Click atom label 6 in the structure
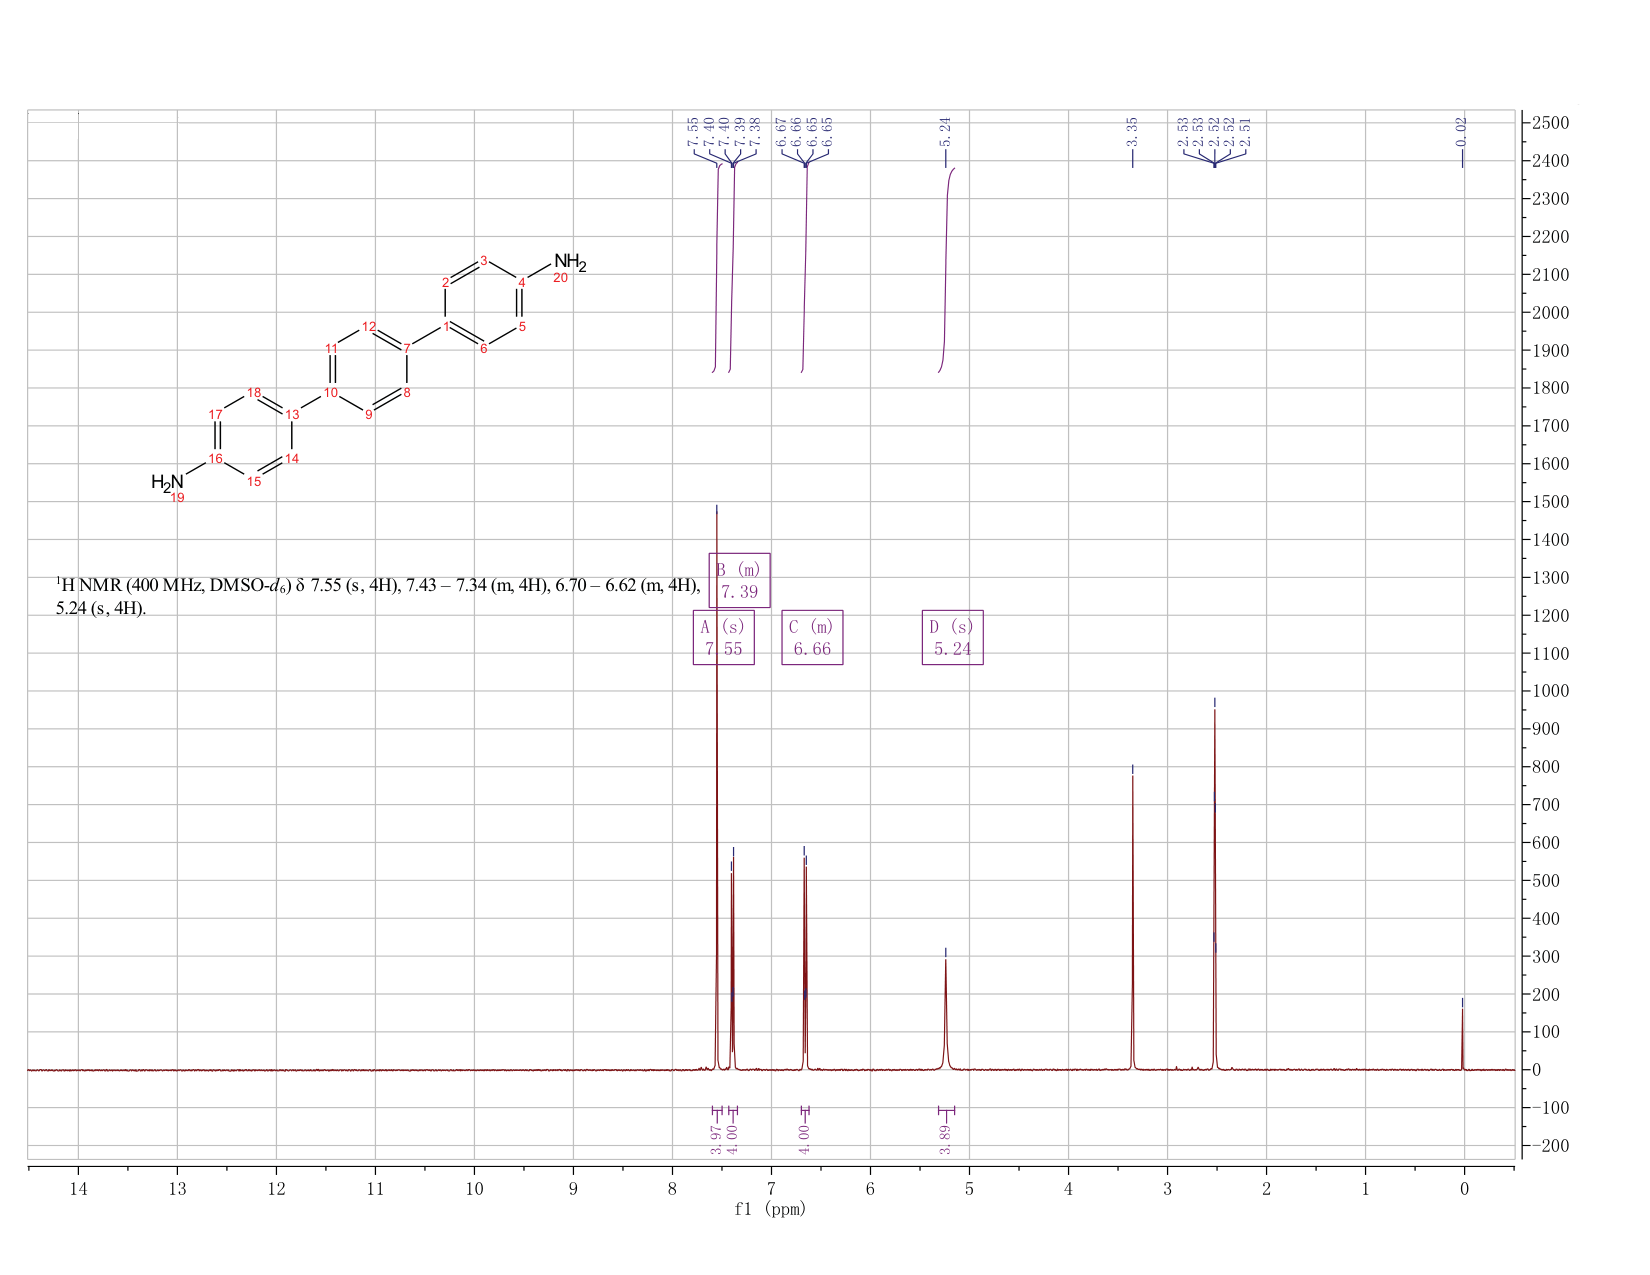Image resolution: width=1650 pixels, height=1275 pixels. pyautogui.click(x=483, y=348)
